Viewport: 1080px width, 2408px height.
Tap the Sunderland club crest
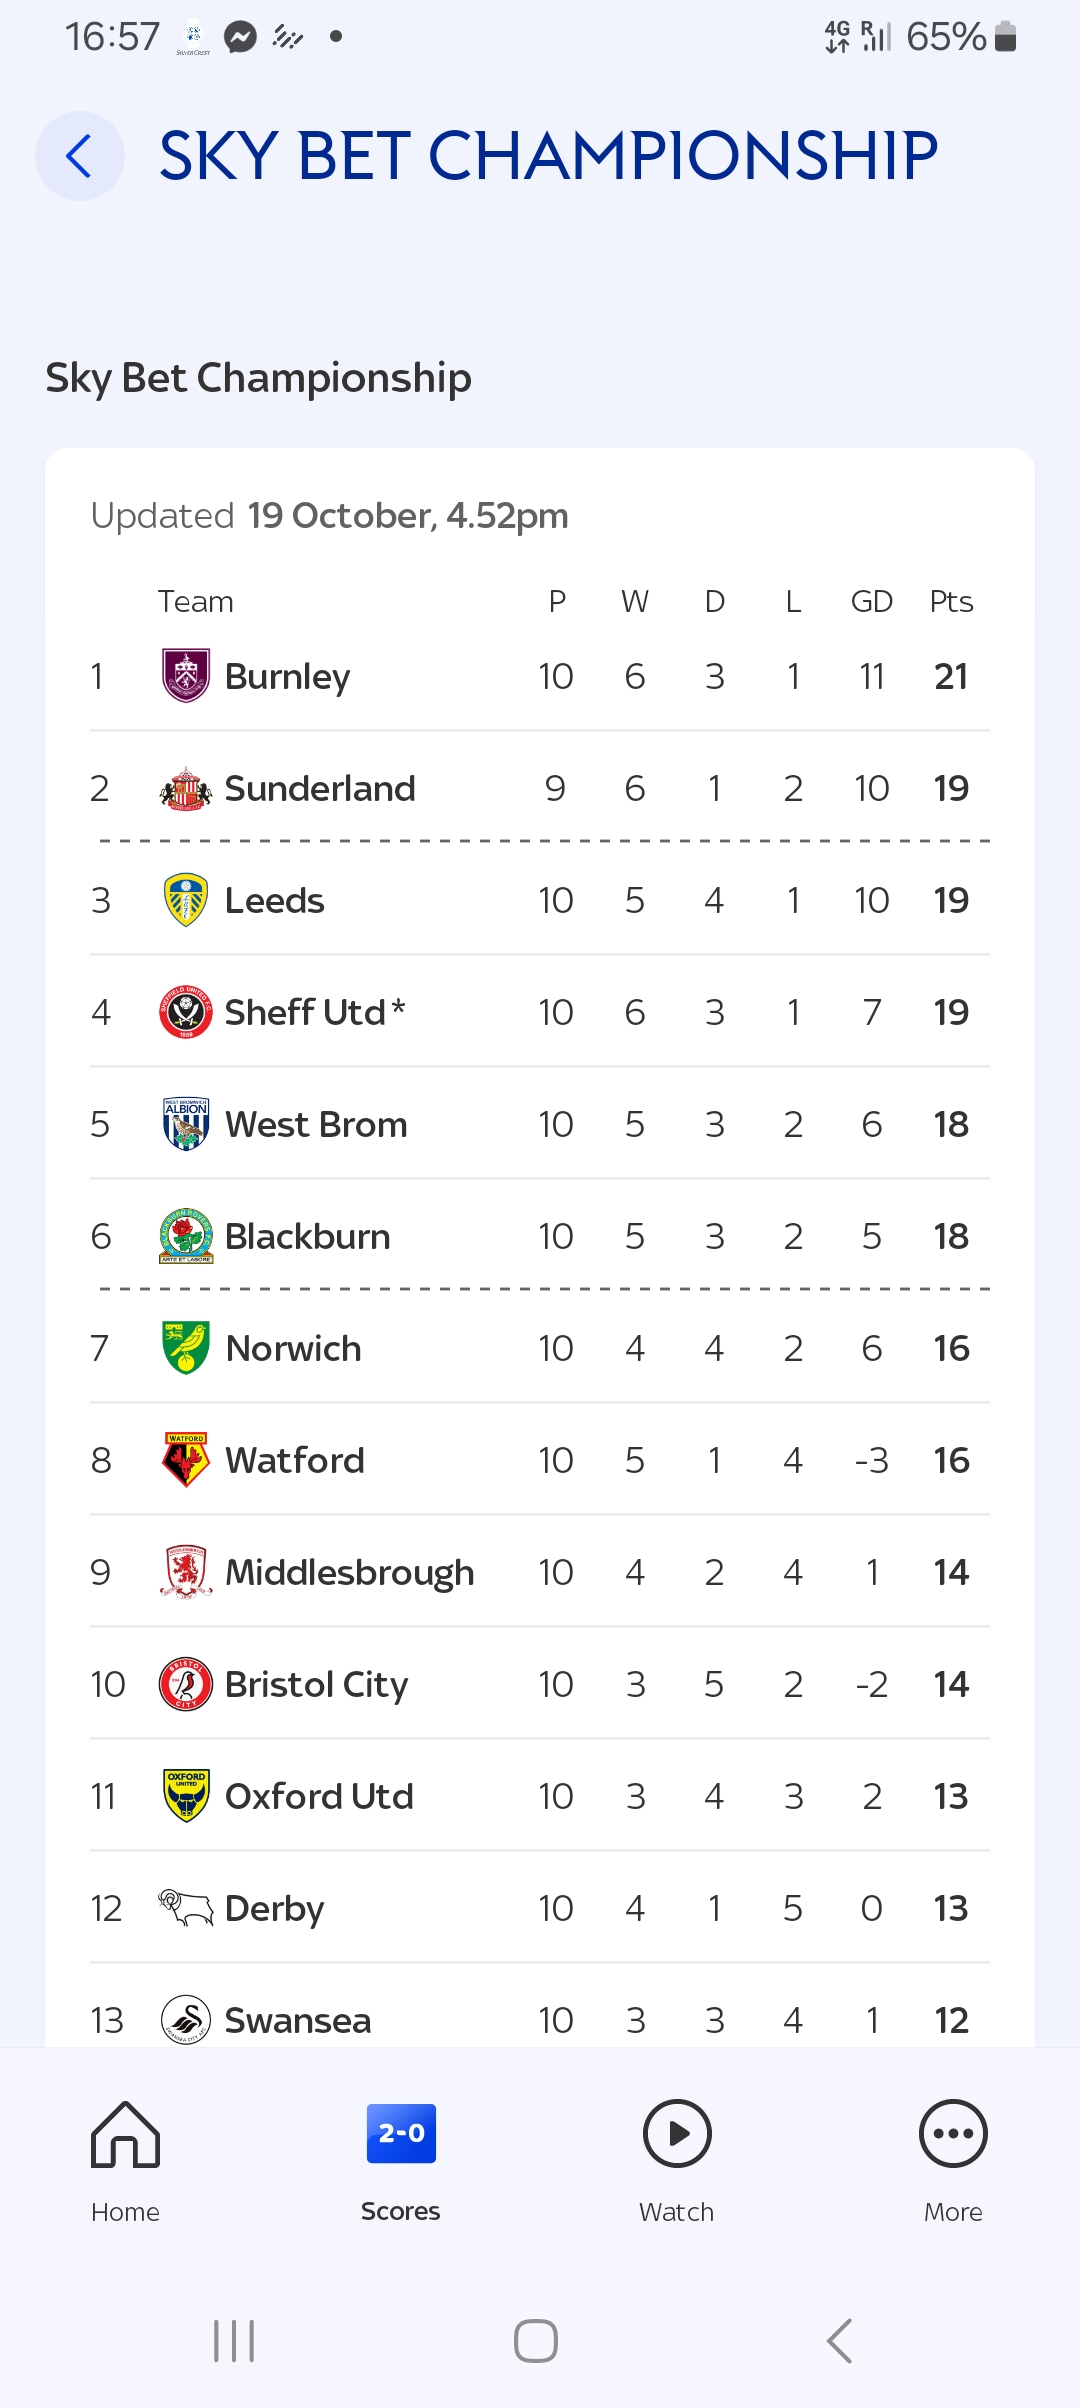186,788
